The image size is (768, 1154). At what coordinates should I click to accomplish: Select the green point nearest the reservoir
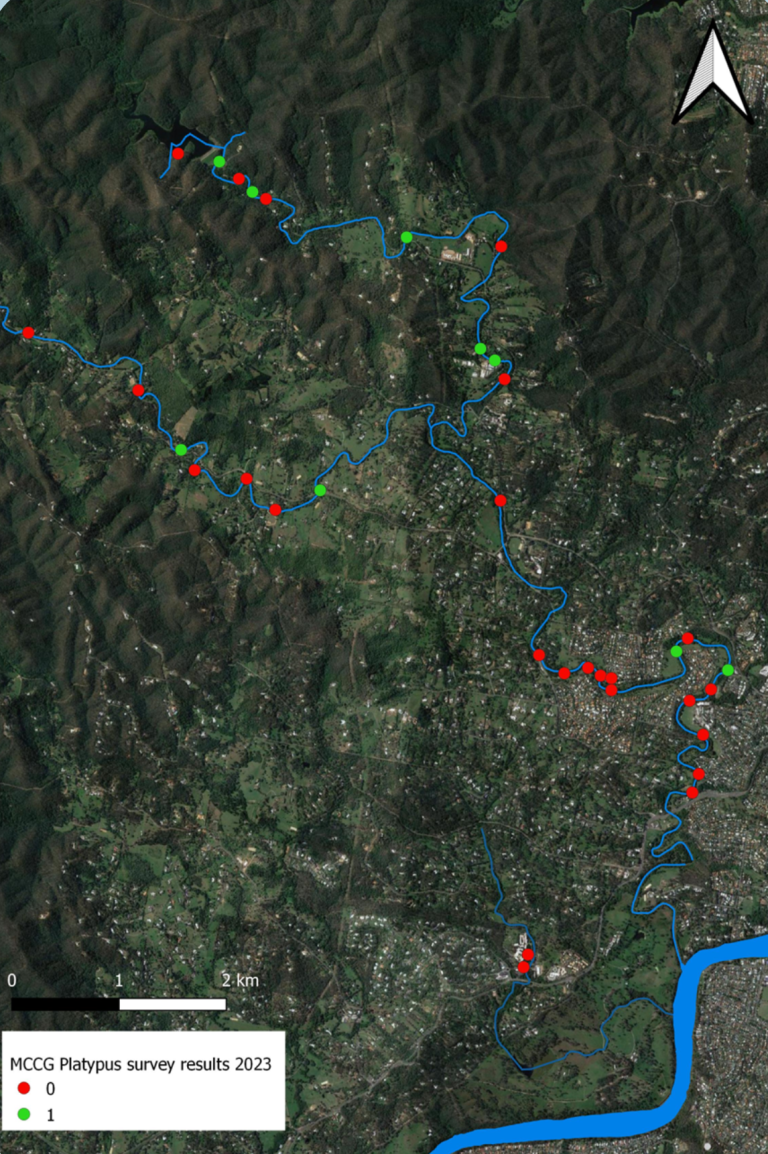[x=218, y=162]
